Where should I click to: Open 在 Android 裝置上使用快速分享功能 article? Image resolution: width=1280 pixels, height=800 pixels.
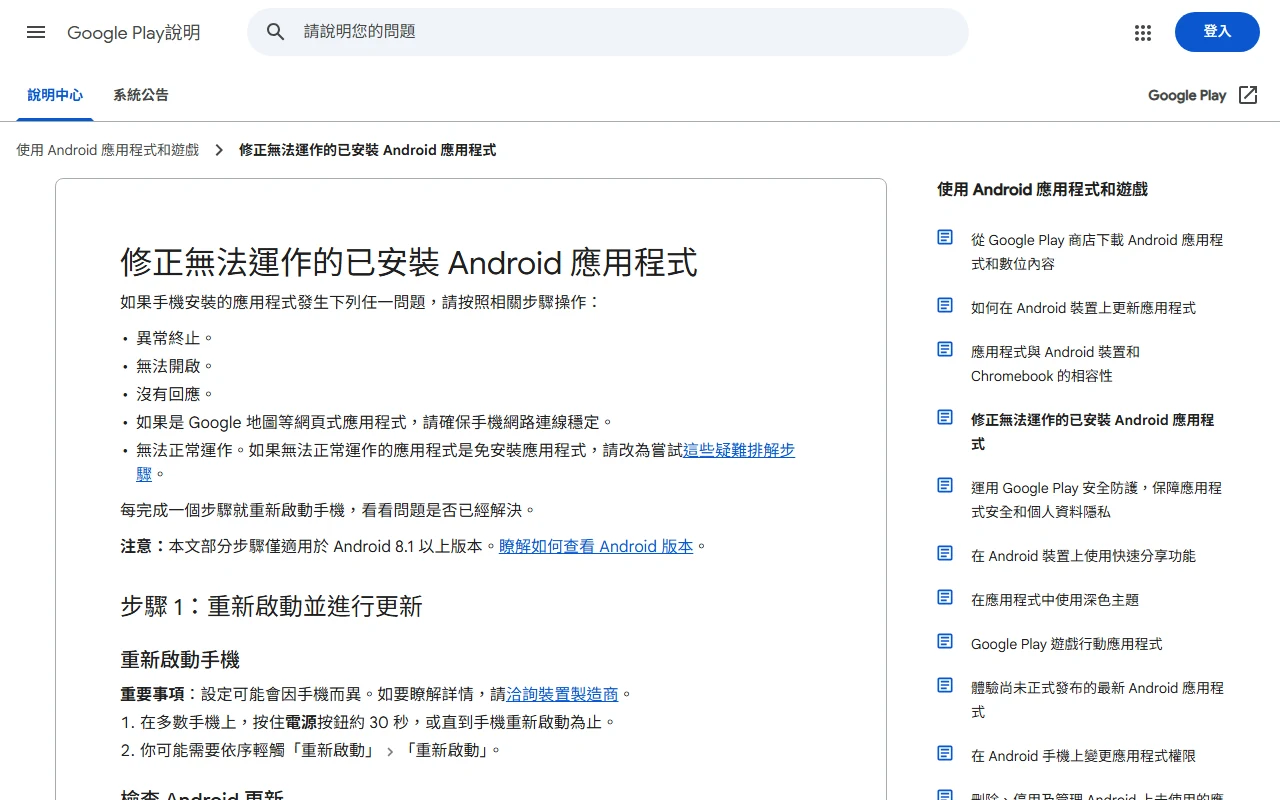point(1083,556)
